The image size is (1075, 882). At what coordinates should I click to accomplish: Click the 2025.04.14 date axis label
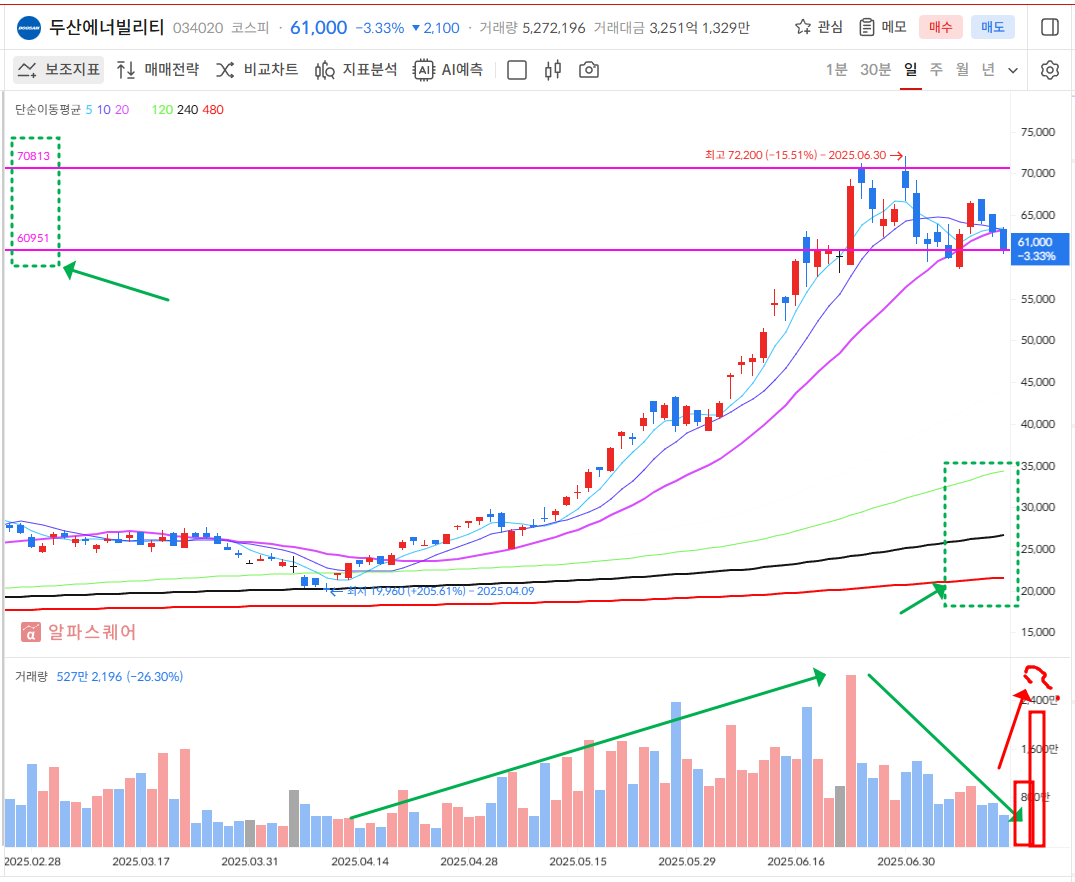coord(360,861)
